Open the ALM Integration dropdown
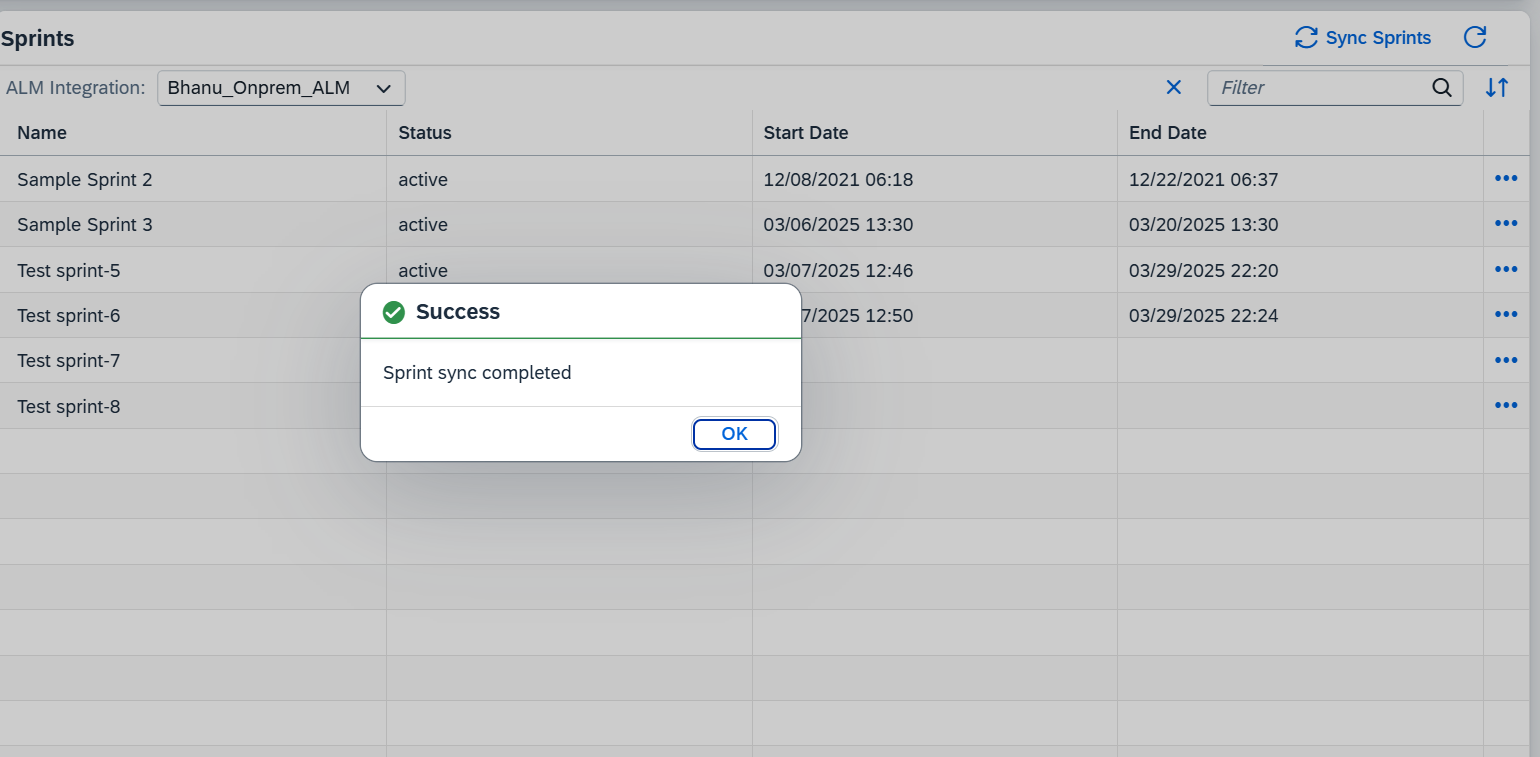1540x757 pixels. tap(281, 88)
